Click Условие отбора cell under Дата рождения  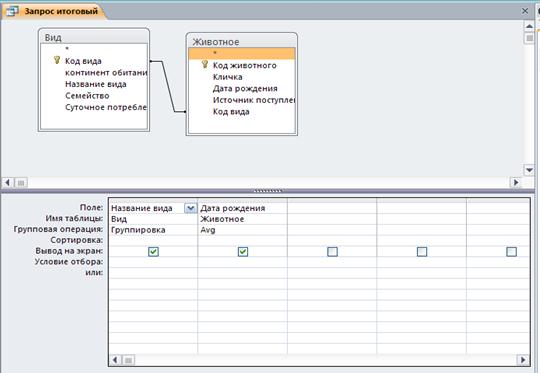242,262
